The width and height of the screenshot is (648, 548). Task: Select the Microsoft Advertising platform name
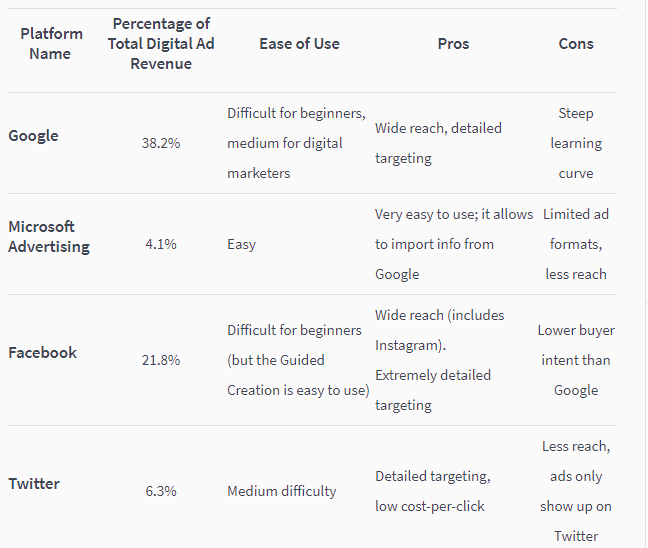(49, 237)
